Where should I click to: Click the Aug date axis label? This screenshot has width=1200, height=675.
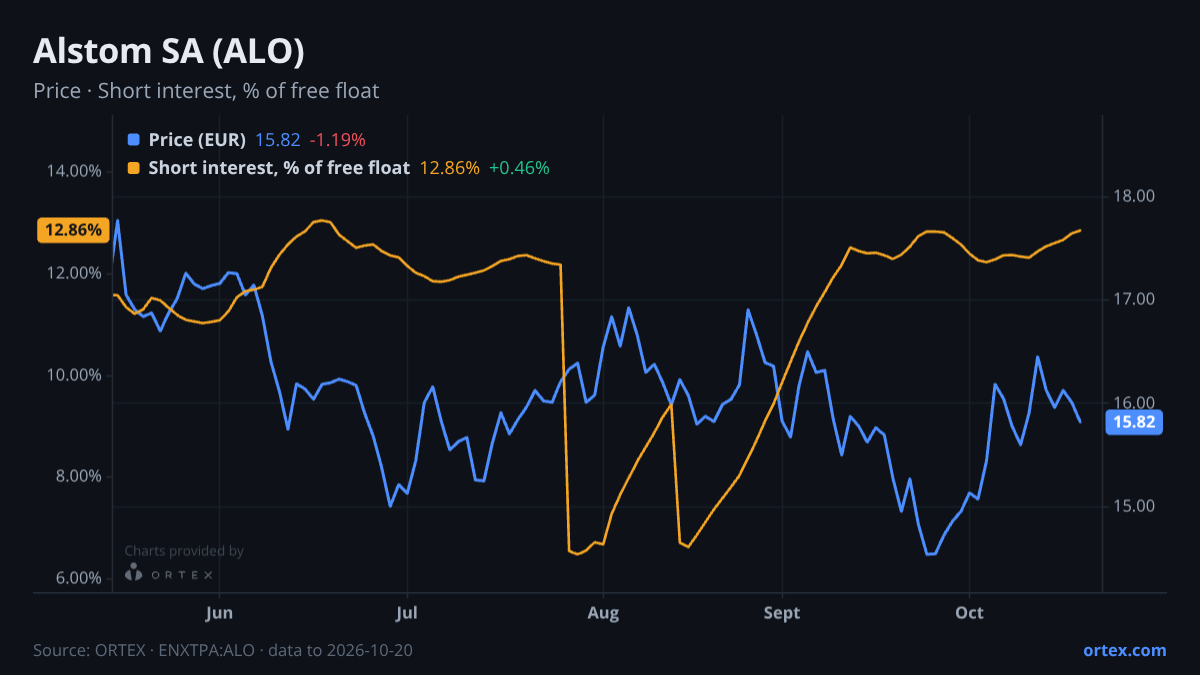point(603,612)
